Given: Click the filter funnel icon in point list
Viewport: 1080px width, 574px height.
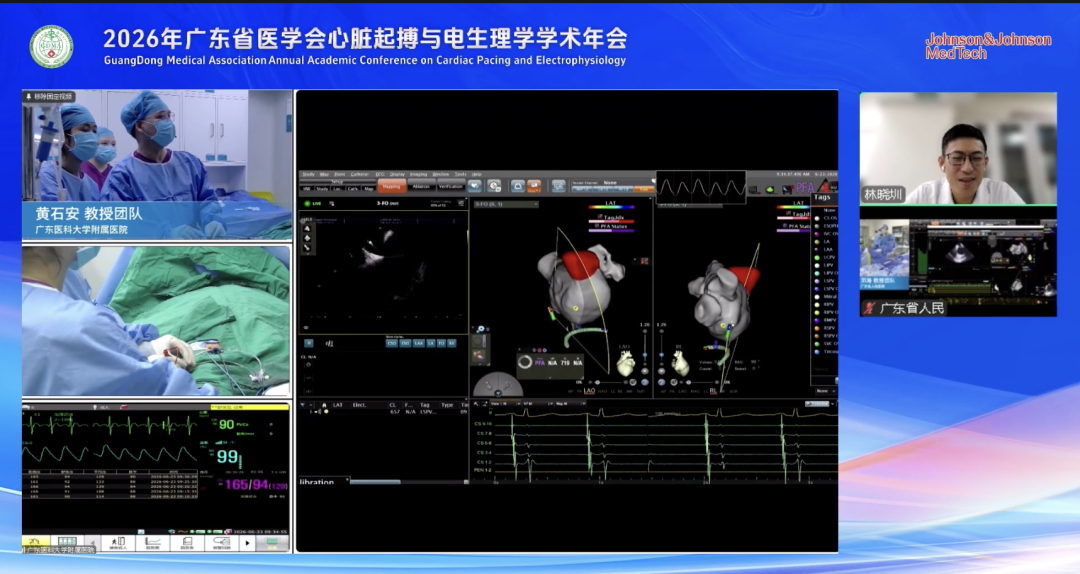Looking at the screenshot, I should 304,405.
